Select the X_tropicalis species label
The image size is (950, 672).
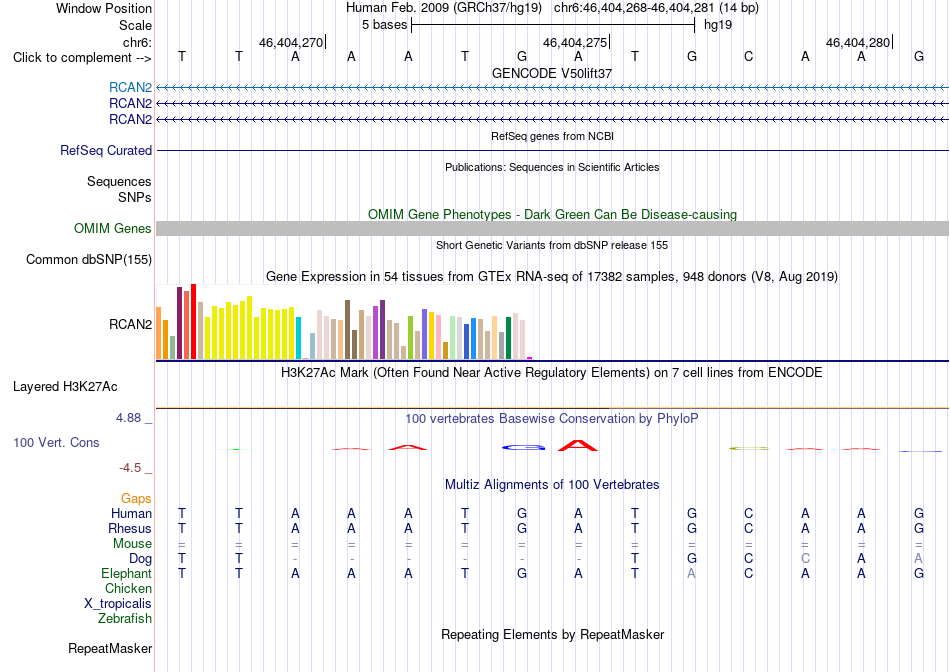[x=118, y=604]
